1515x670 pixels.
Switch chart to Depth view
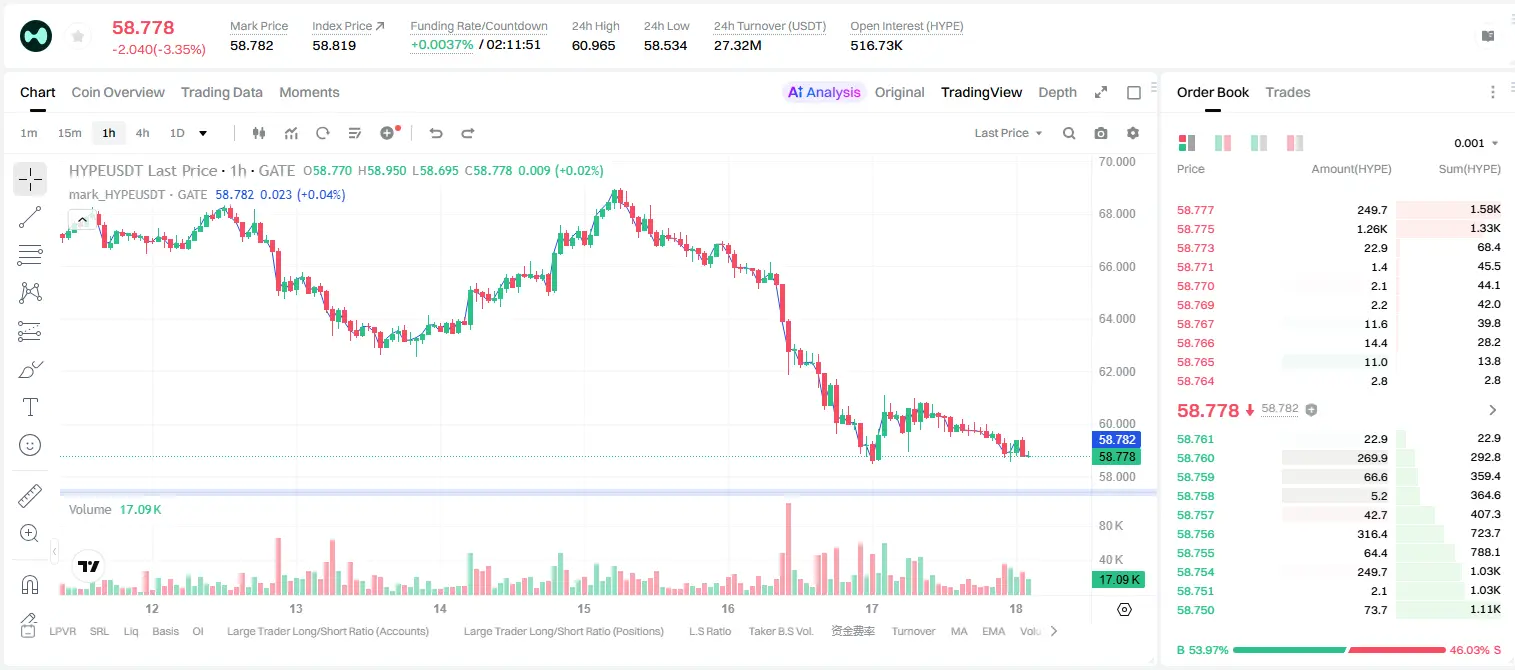pyautogui.click(x=1057, y=92)
